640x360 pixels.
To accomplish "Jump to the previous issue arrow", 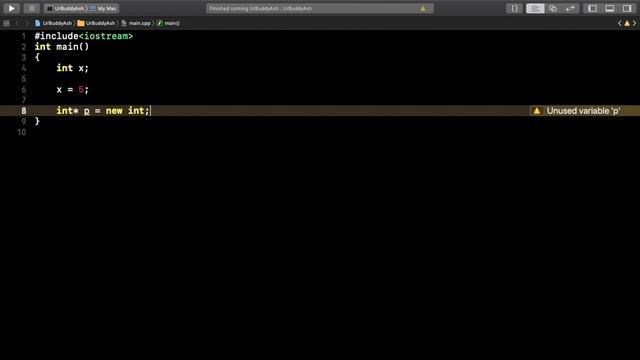I will tap(620, 23).
